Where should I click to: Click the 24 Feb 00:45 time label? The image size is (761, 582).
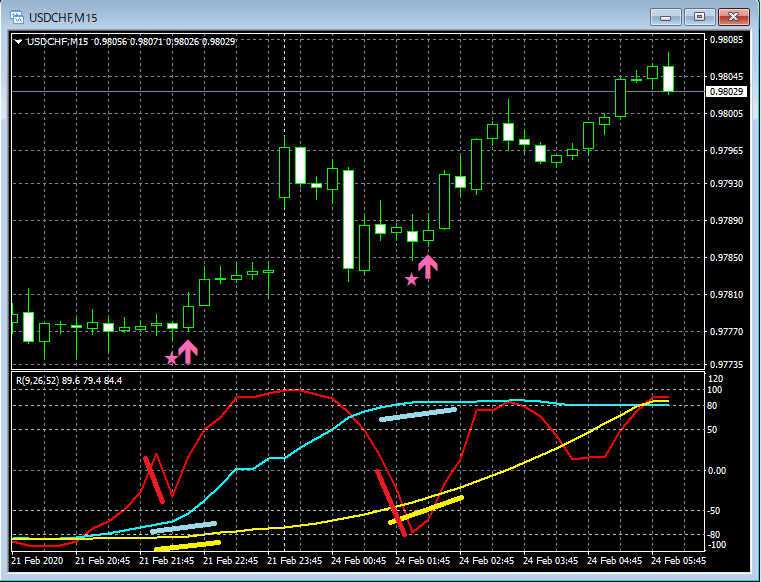(359, 560)
